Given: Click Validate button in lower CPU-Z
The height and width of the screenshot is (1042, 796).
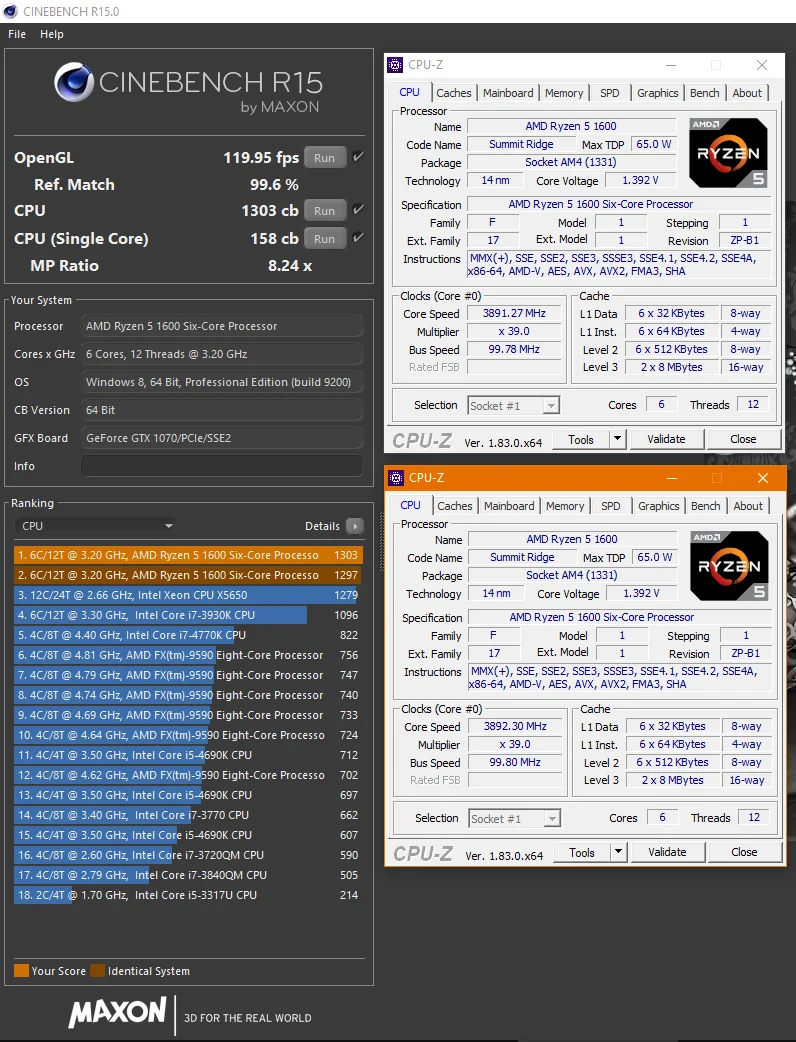Looking at the screenshot, I should (668, 853).
